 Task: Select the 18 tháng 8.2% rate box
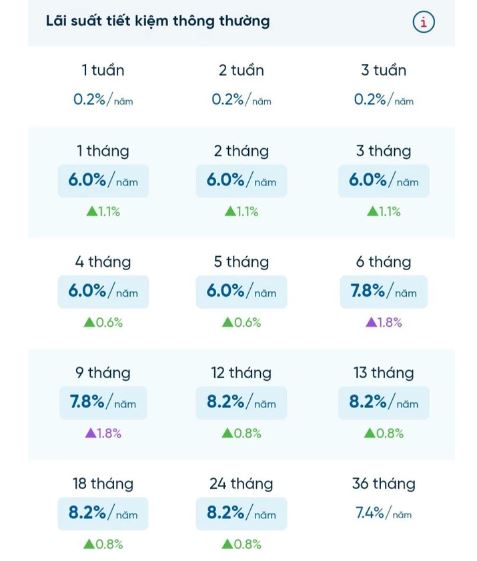pyautogui.click(x=103, y=513)
